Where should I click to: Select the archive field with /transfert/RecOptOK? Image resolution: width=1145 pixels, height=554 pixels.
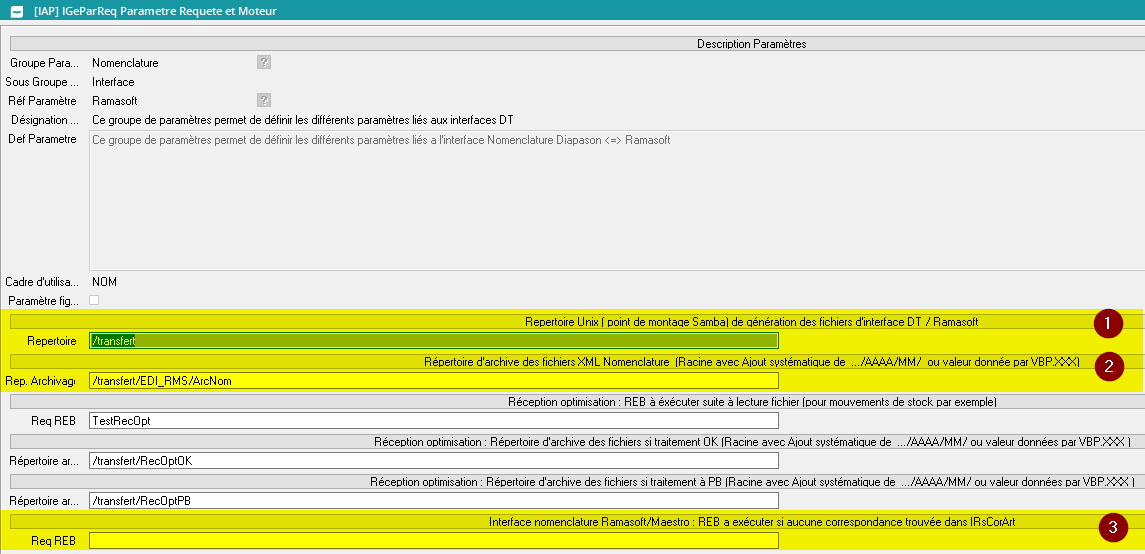tap(433, 461)
